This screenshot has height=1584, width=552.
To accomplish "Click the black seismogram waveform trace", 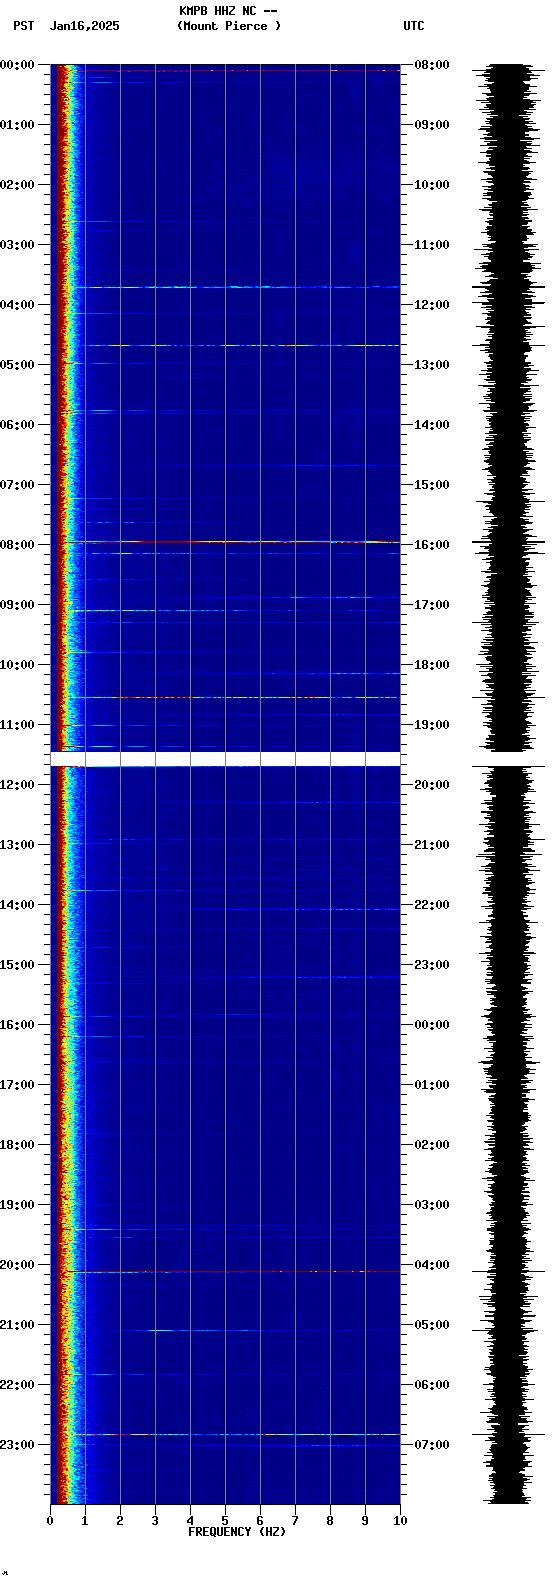I will click(x=508, y=784).
